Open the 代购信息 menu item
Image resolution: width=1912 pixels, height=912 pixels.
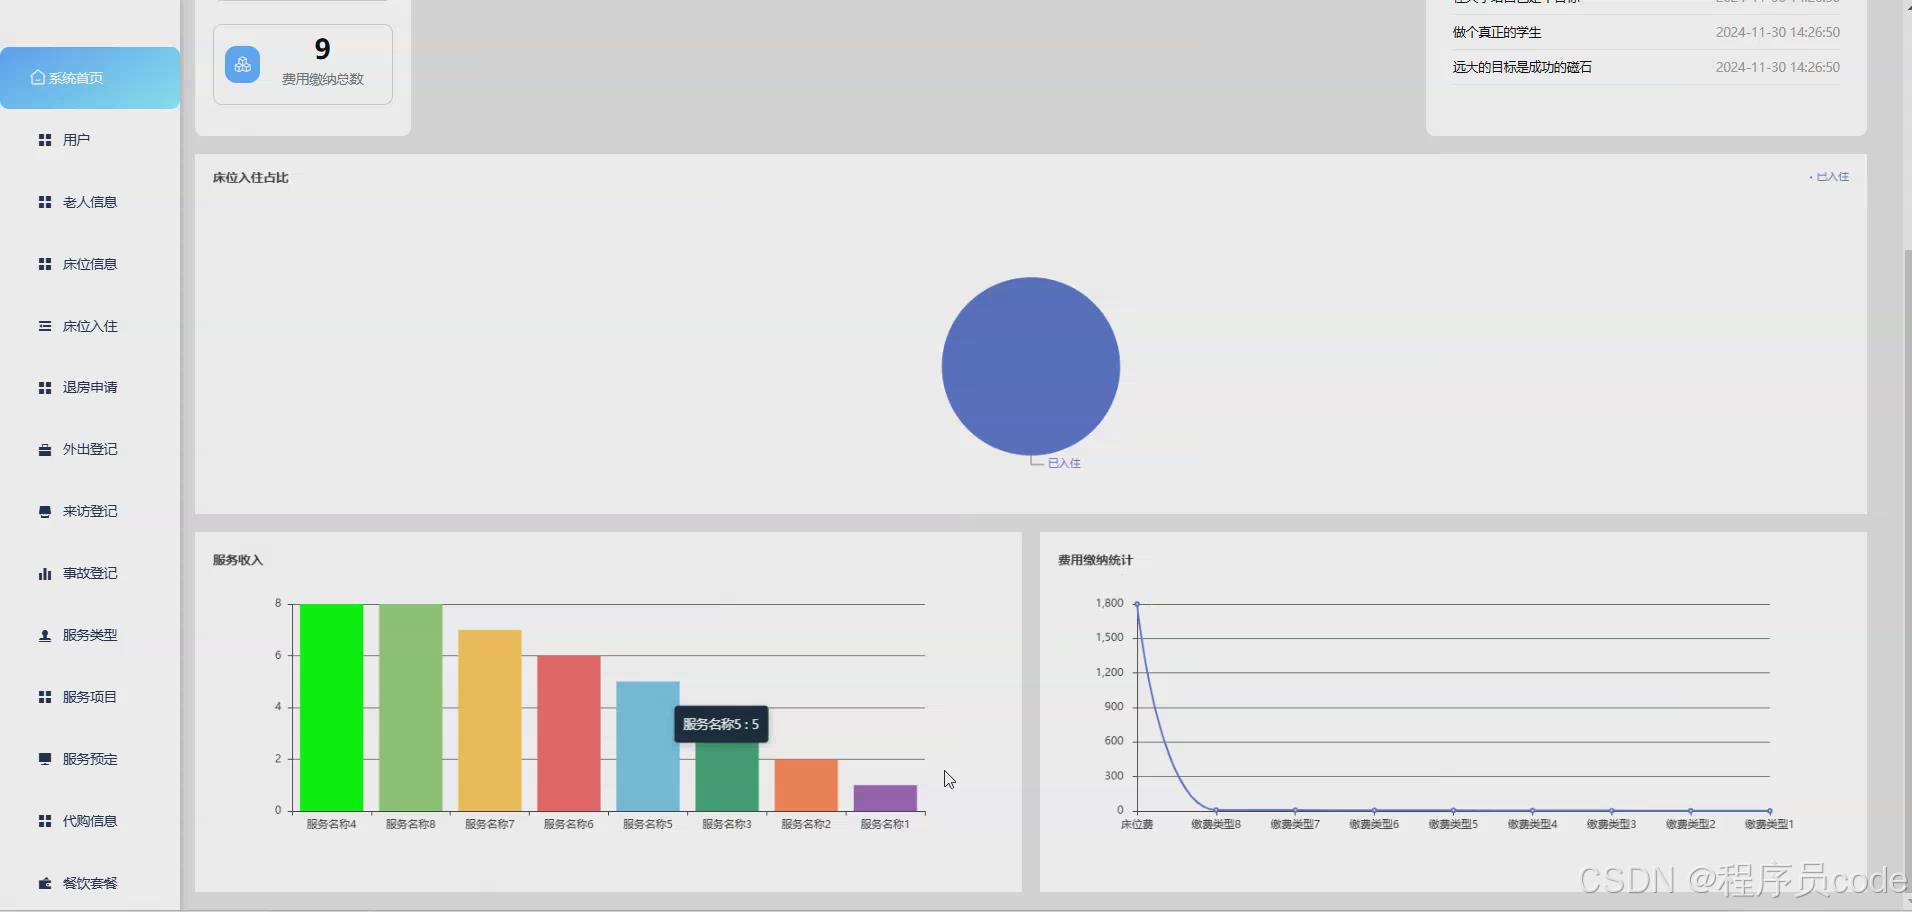(x=90, y=821)
